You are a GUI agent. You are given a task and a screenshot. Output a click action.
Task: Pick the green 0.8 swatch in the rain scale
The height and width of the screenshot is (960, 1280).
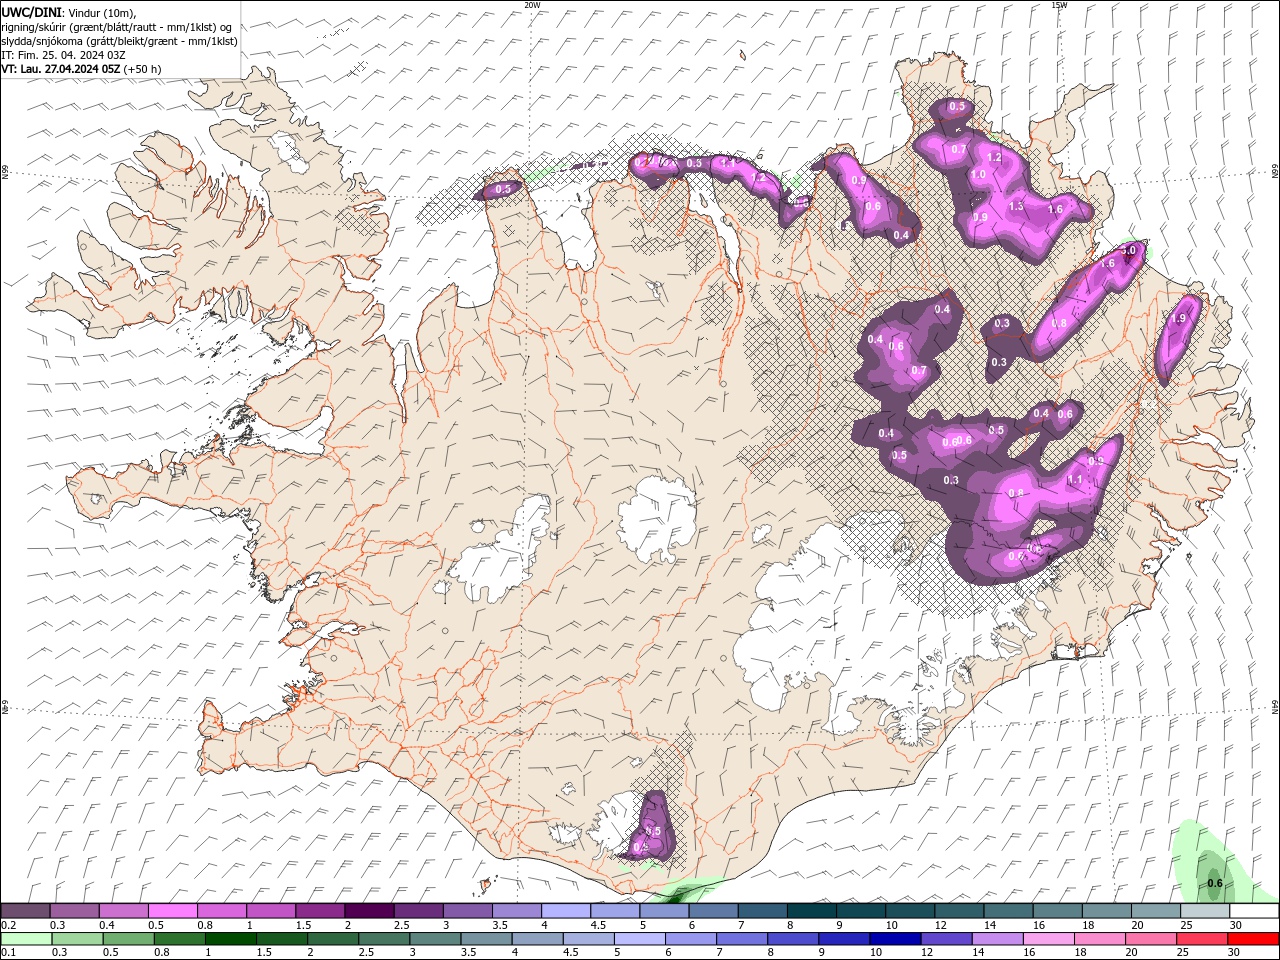tap(179, 939)
